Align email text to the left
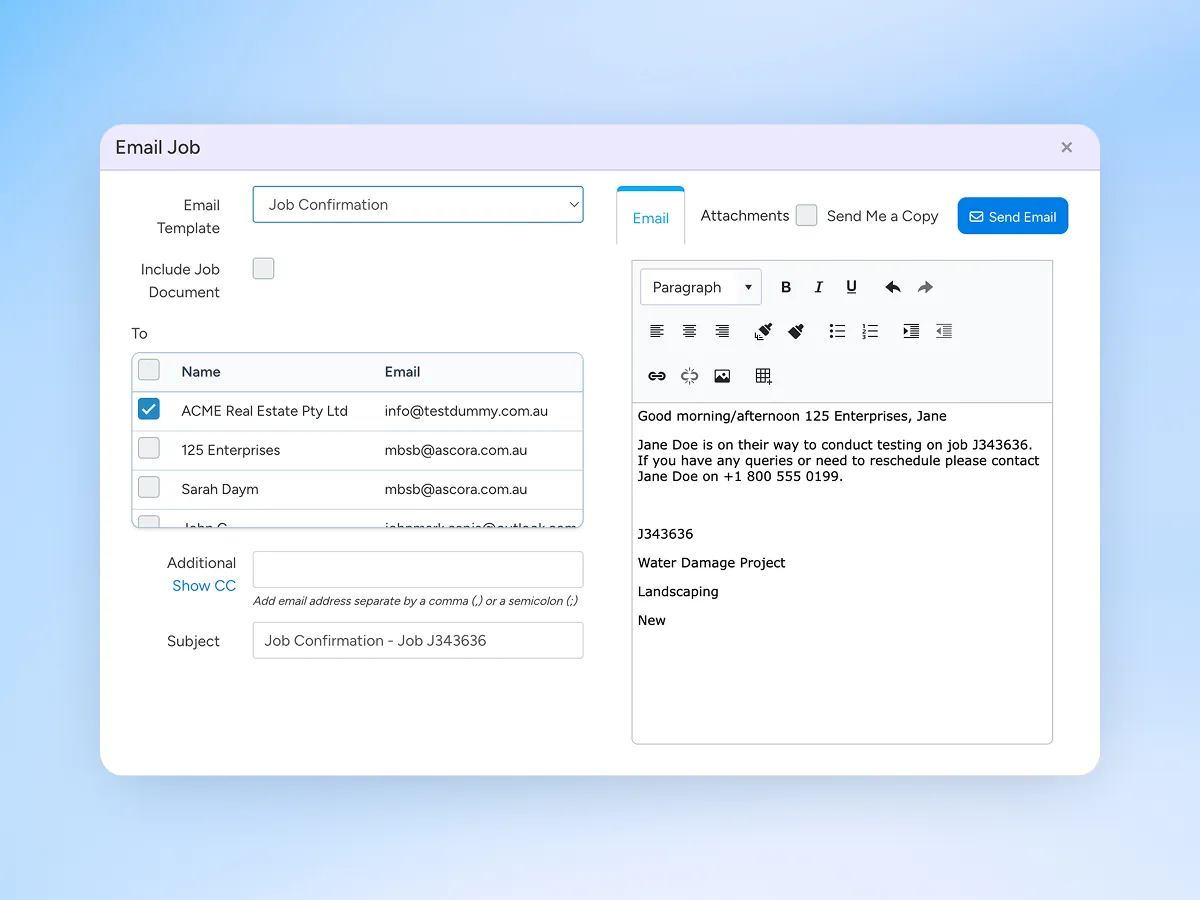 tap(657, 331)
